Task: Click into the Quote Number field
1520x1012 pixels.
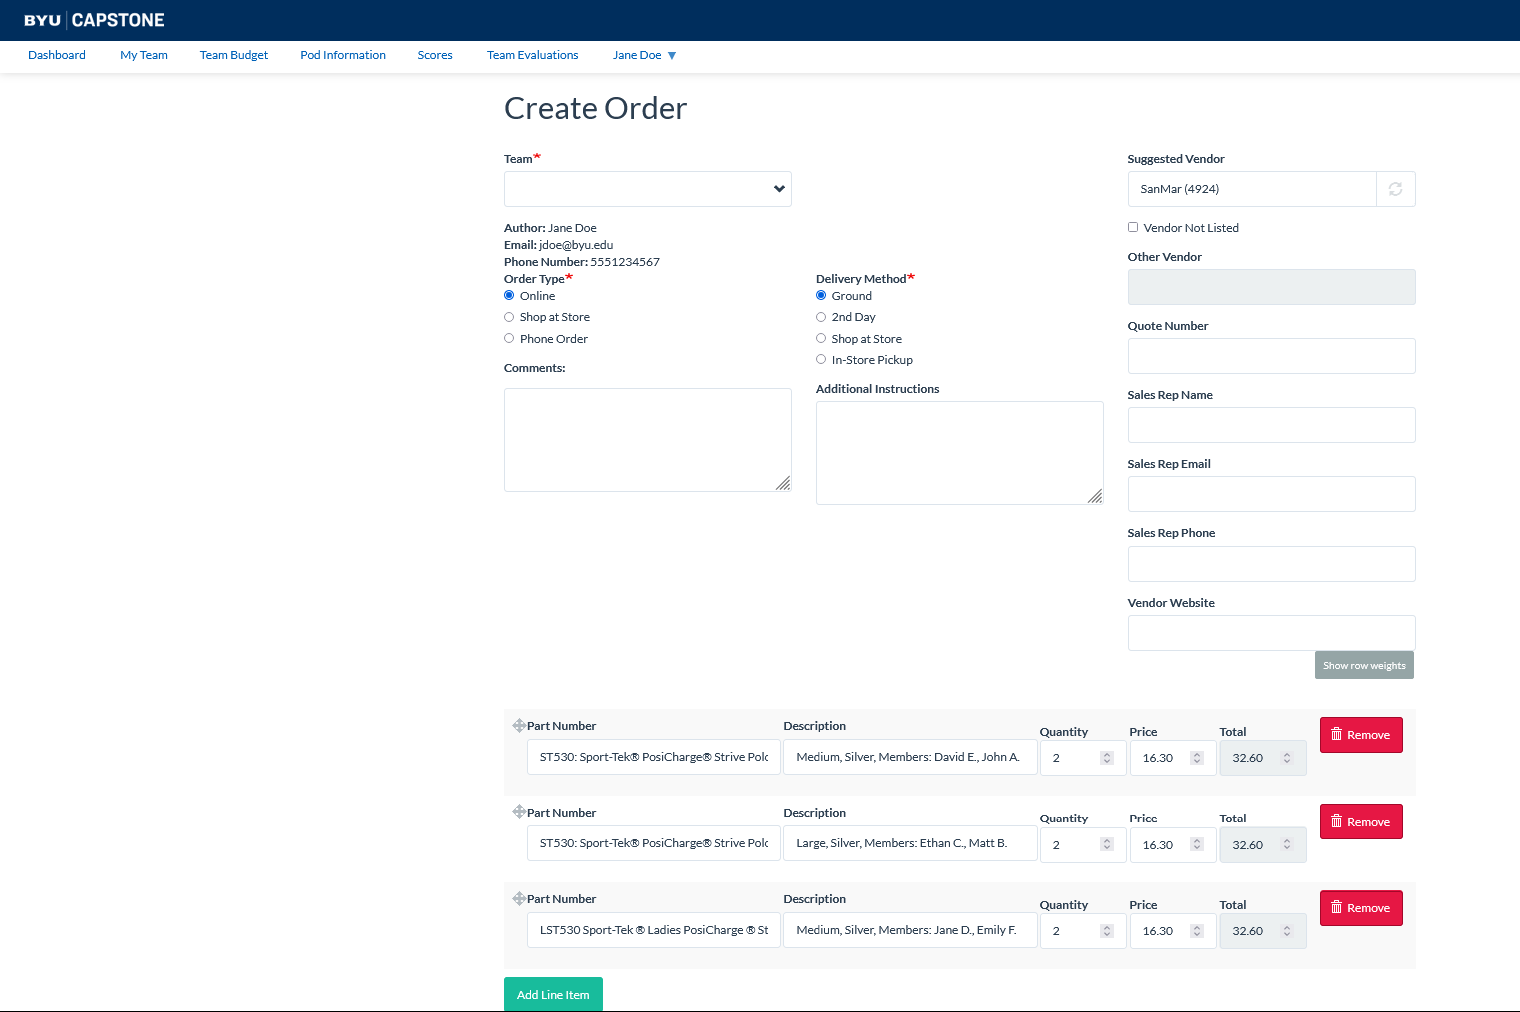Action: click(1270, 356)
